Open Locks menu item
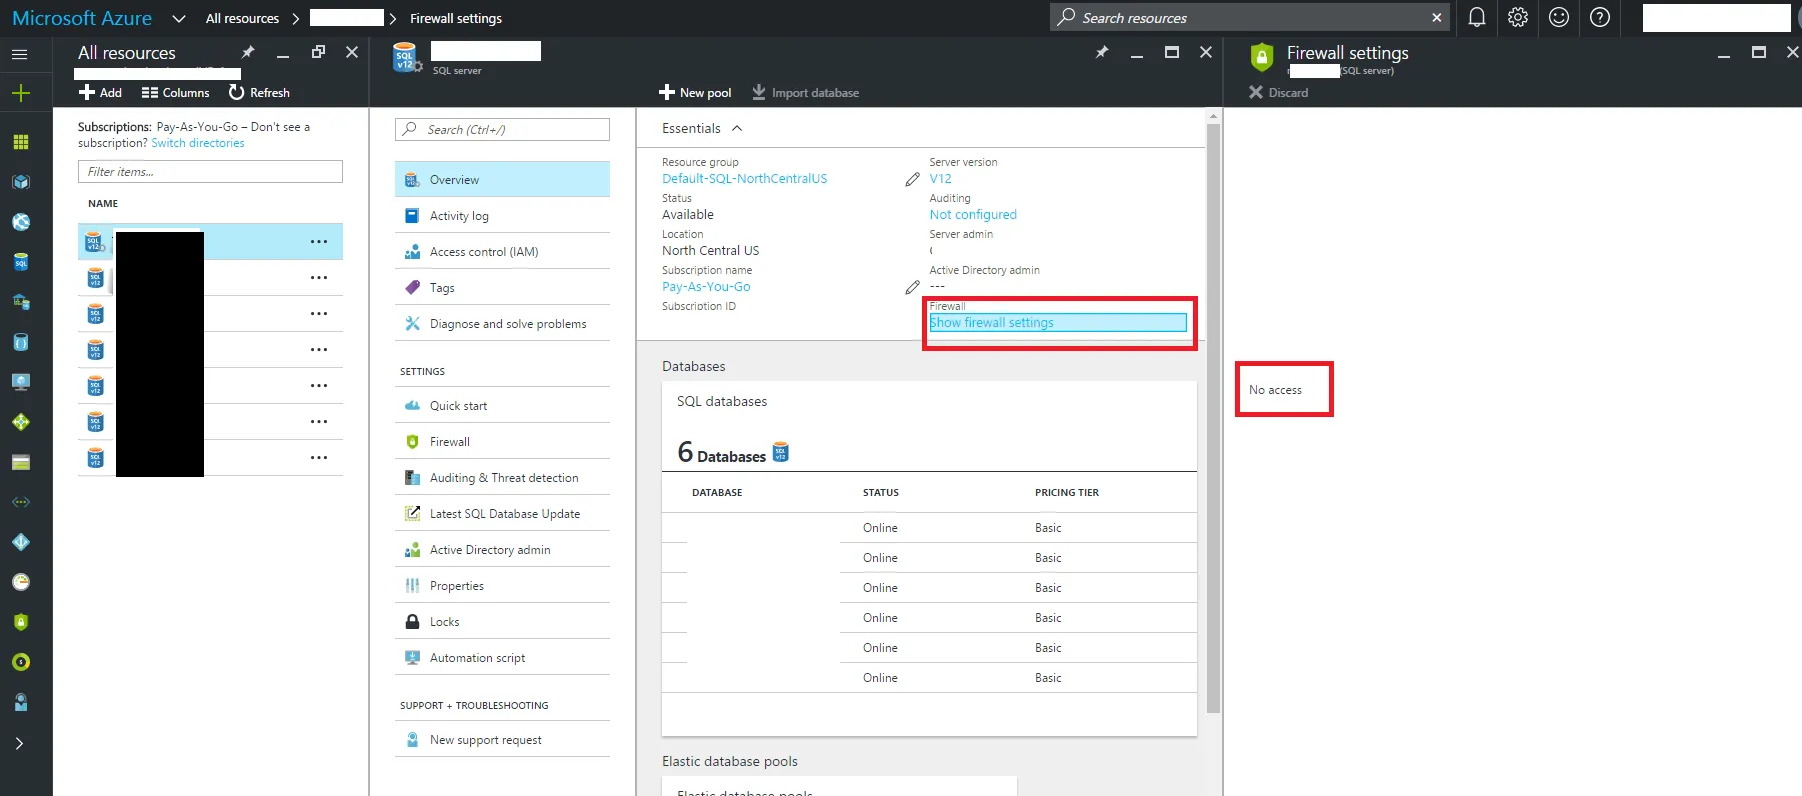Viewport: 1802px width, 796px height. click(x=502, y=621)
